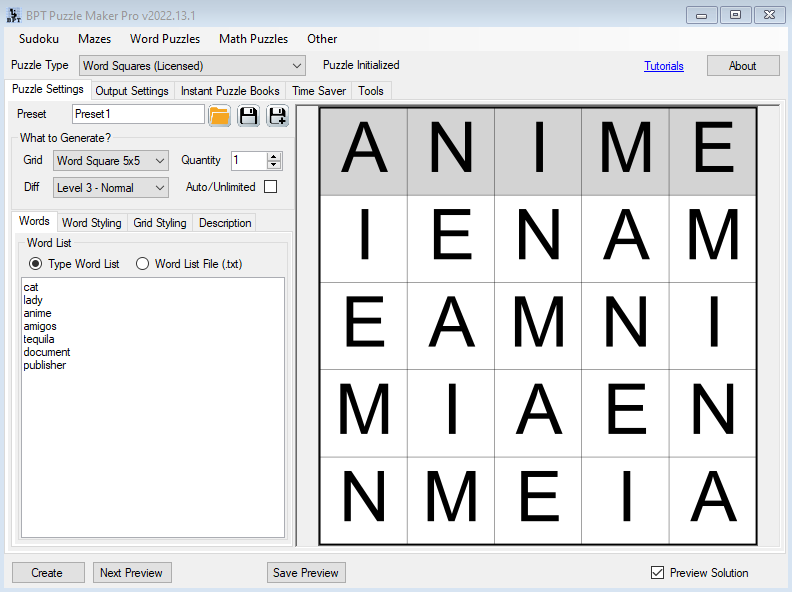
Task: Select the Word List File (.txt) radio button
Action: [x=142, y=264]
